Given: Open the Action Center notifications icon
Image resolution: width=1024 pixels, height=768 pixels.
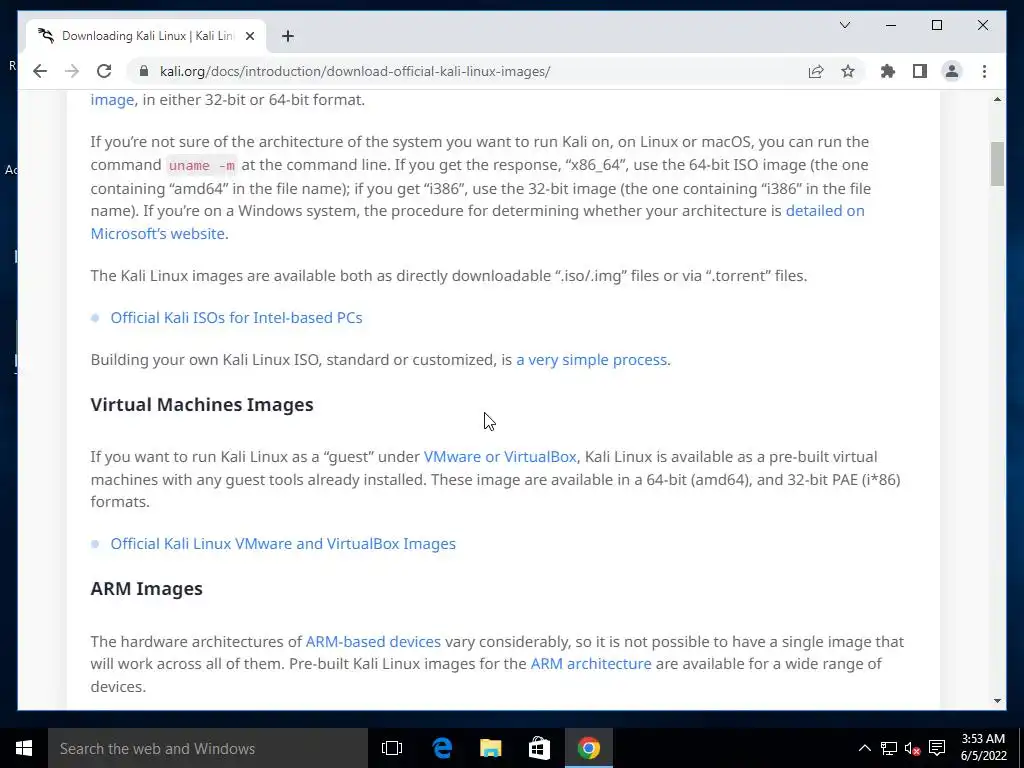Looking at the screenshot, I should point(937,748).
